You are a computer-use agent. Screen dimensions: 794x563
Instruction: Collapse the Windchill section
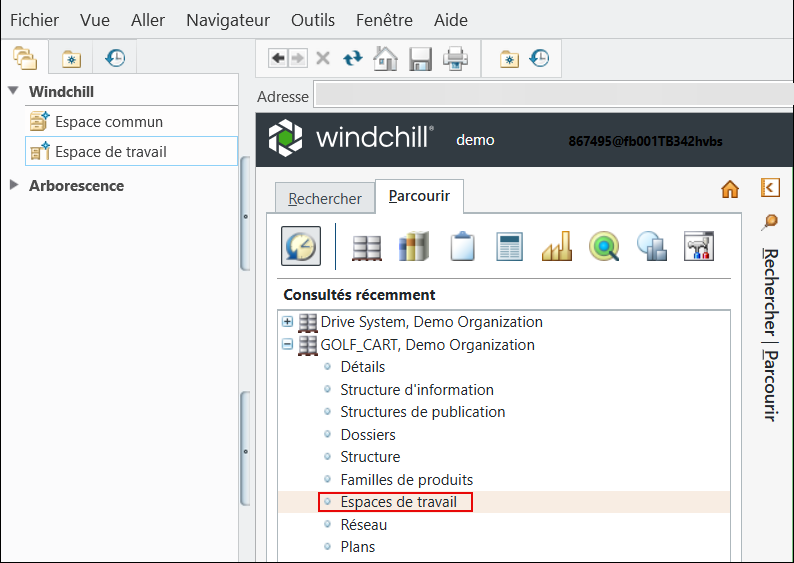pyautogui.click(x=14, y=91)
